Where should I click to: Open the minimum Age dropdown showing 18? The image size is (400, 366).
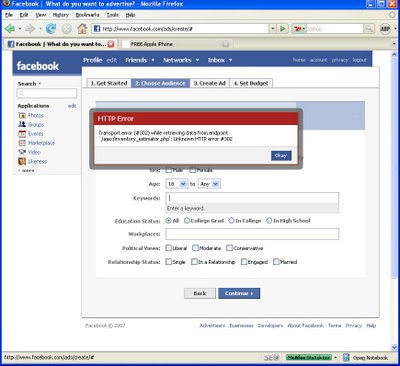click(177, 184)
